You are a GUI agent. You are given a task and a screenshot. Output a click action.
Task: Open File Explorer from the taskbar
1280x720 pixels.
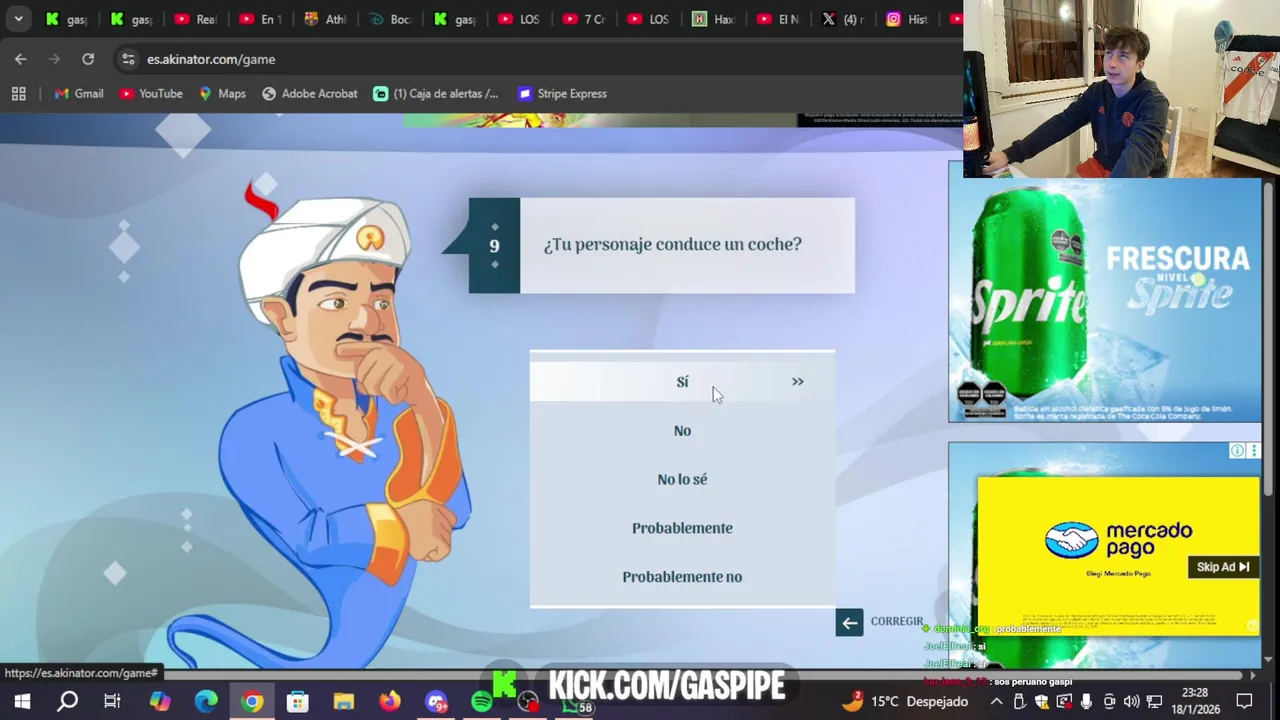(x=344, y=701)
